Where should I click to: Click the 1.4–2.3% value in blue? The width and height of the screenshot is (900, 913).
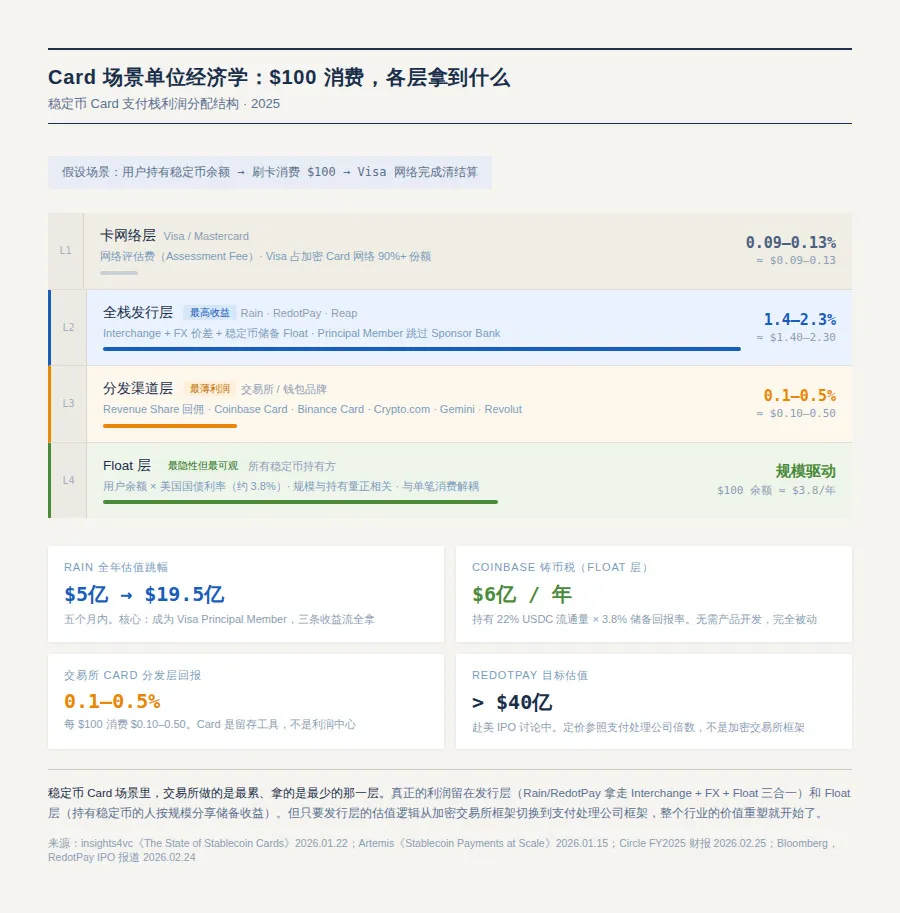pyautogui.click(x=799, y=320)
